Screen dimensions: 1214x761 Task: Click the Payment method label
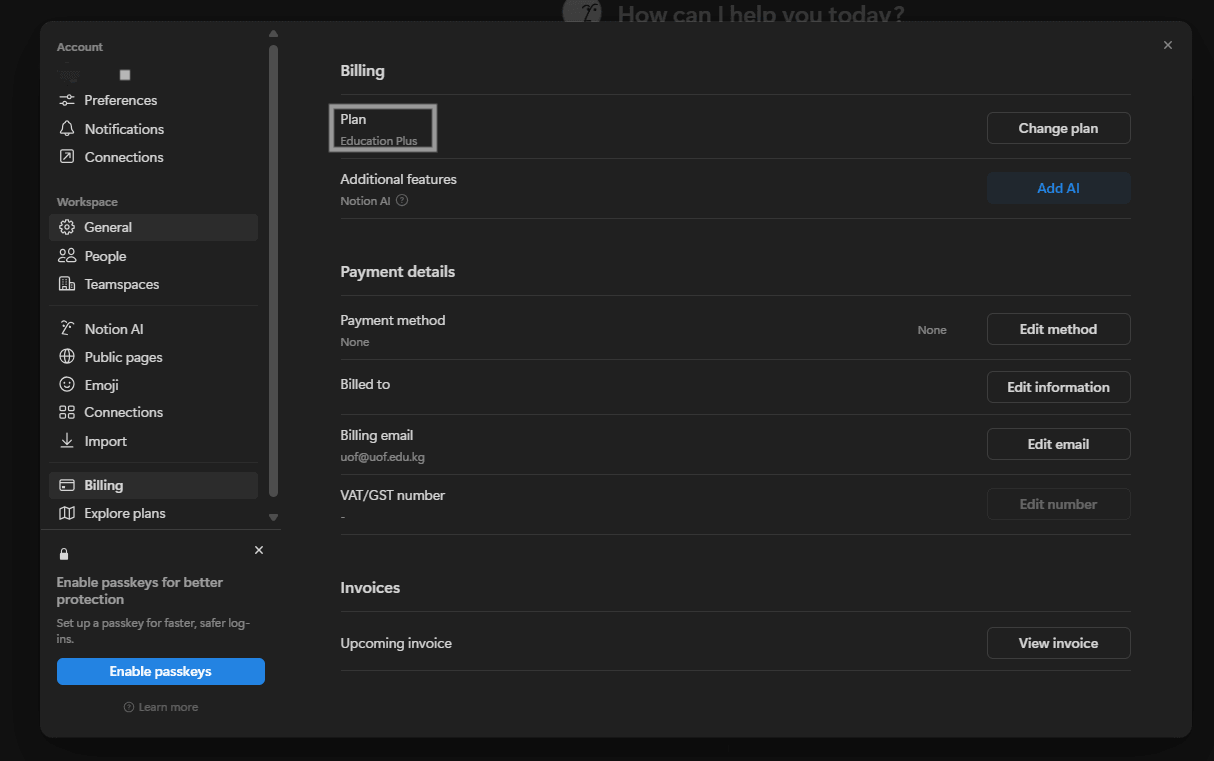coord(393,320)
